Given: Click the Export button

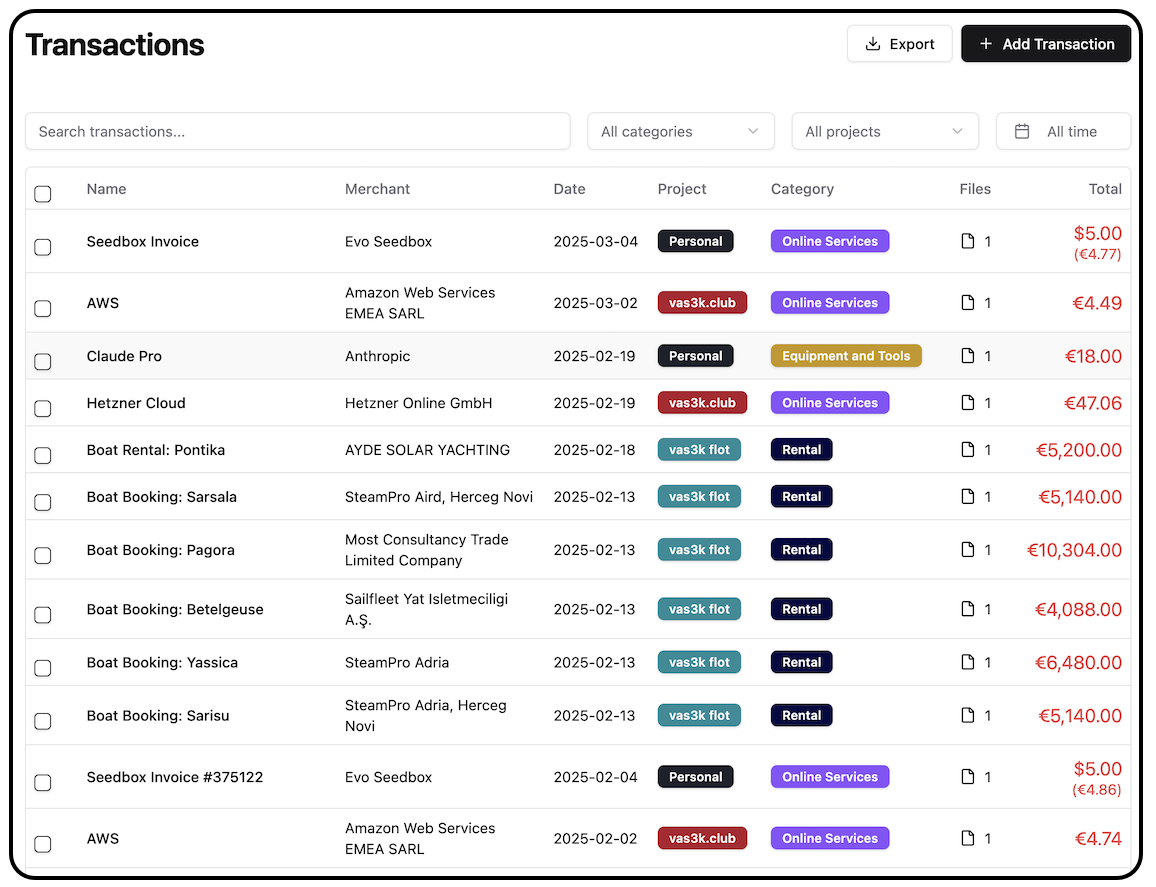Looking at the screenshot, I should point(899,43).
